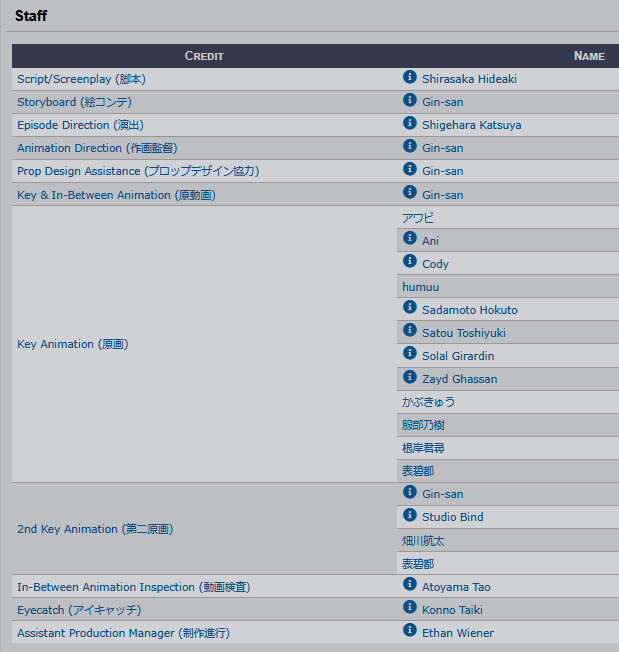Open info icon beside Cody
Screen dimensions: 619x652
point(409,261)
